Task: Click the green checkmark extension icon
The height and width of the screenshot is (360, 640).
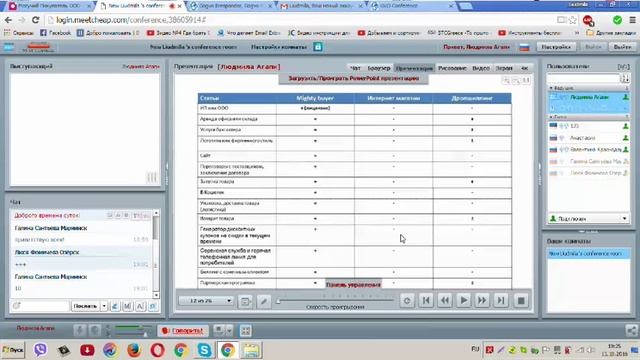Action: 617,20
